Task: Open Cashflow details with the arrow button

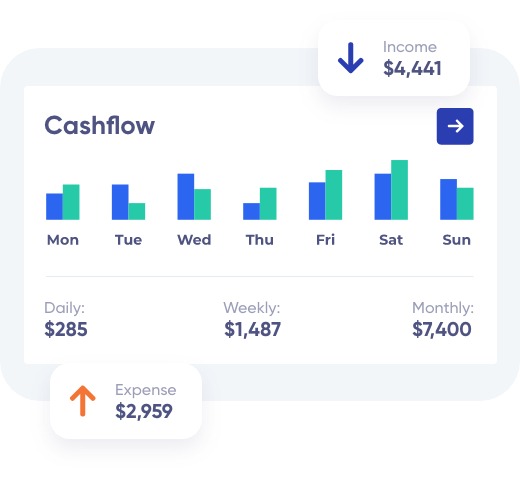Action: point(455,126)
